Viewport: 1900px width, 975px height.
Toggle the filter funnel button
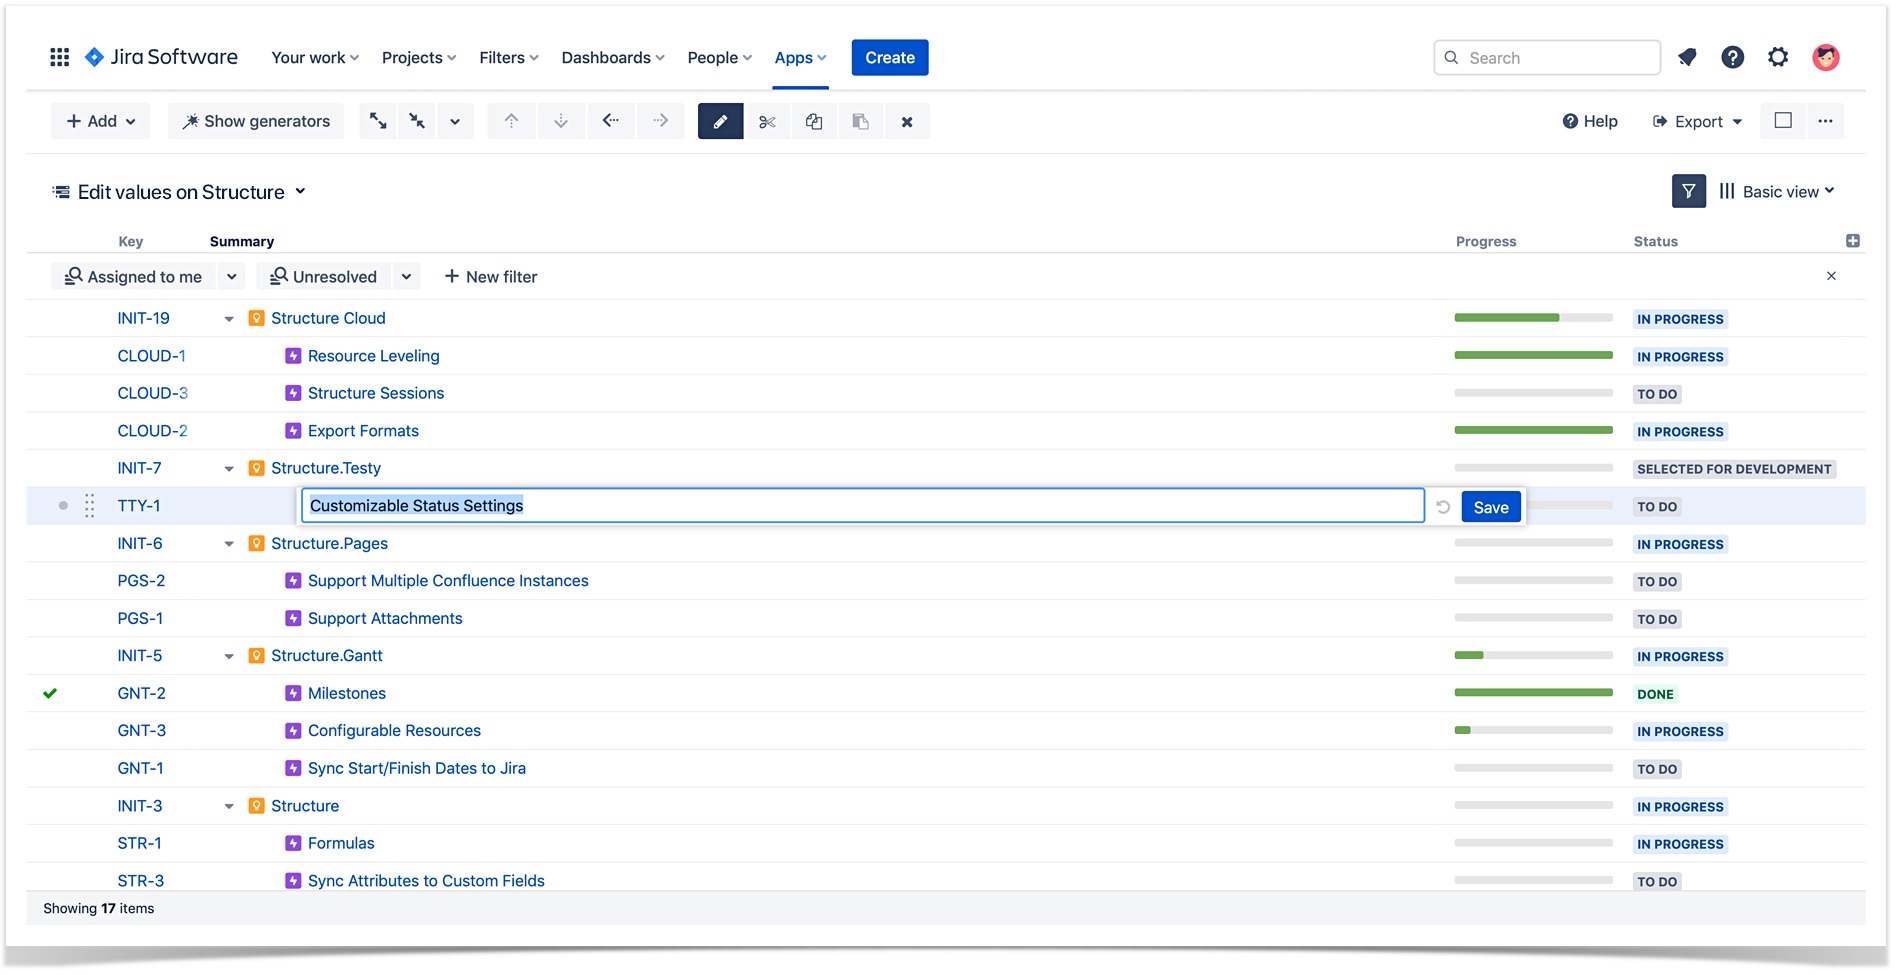1689,191
